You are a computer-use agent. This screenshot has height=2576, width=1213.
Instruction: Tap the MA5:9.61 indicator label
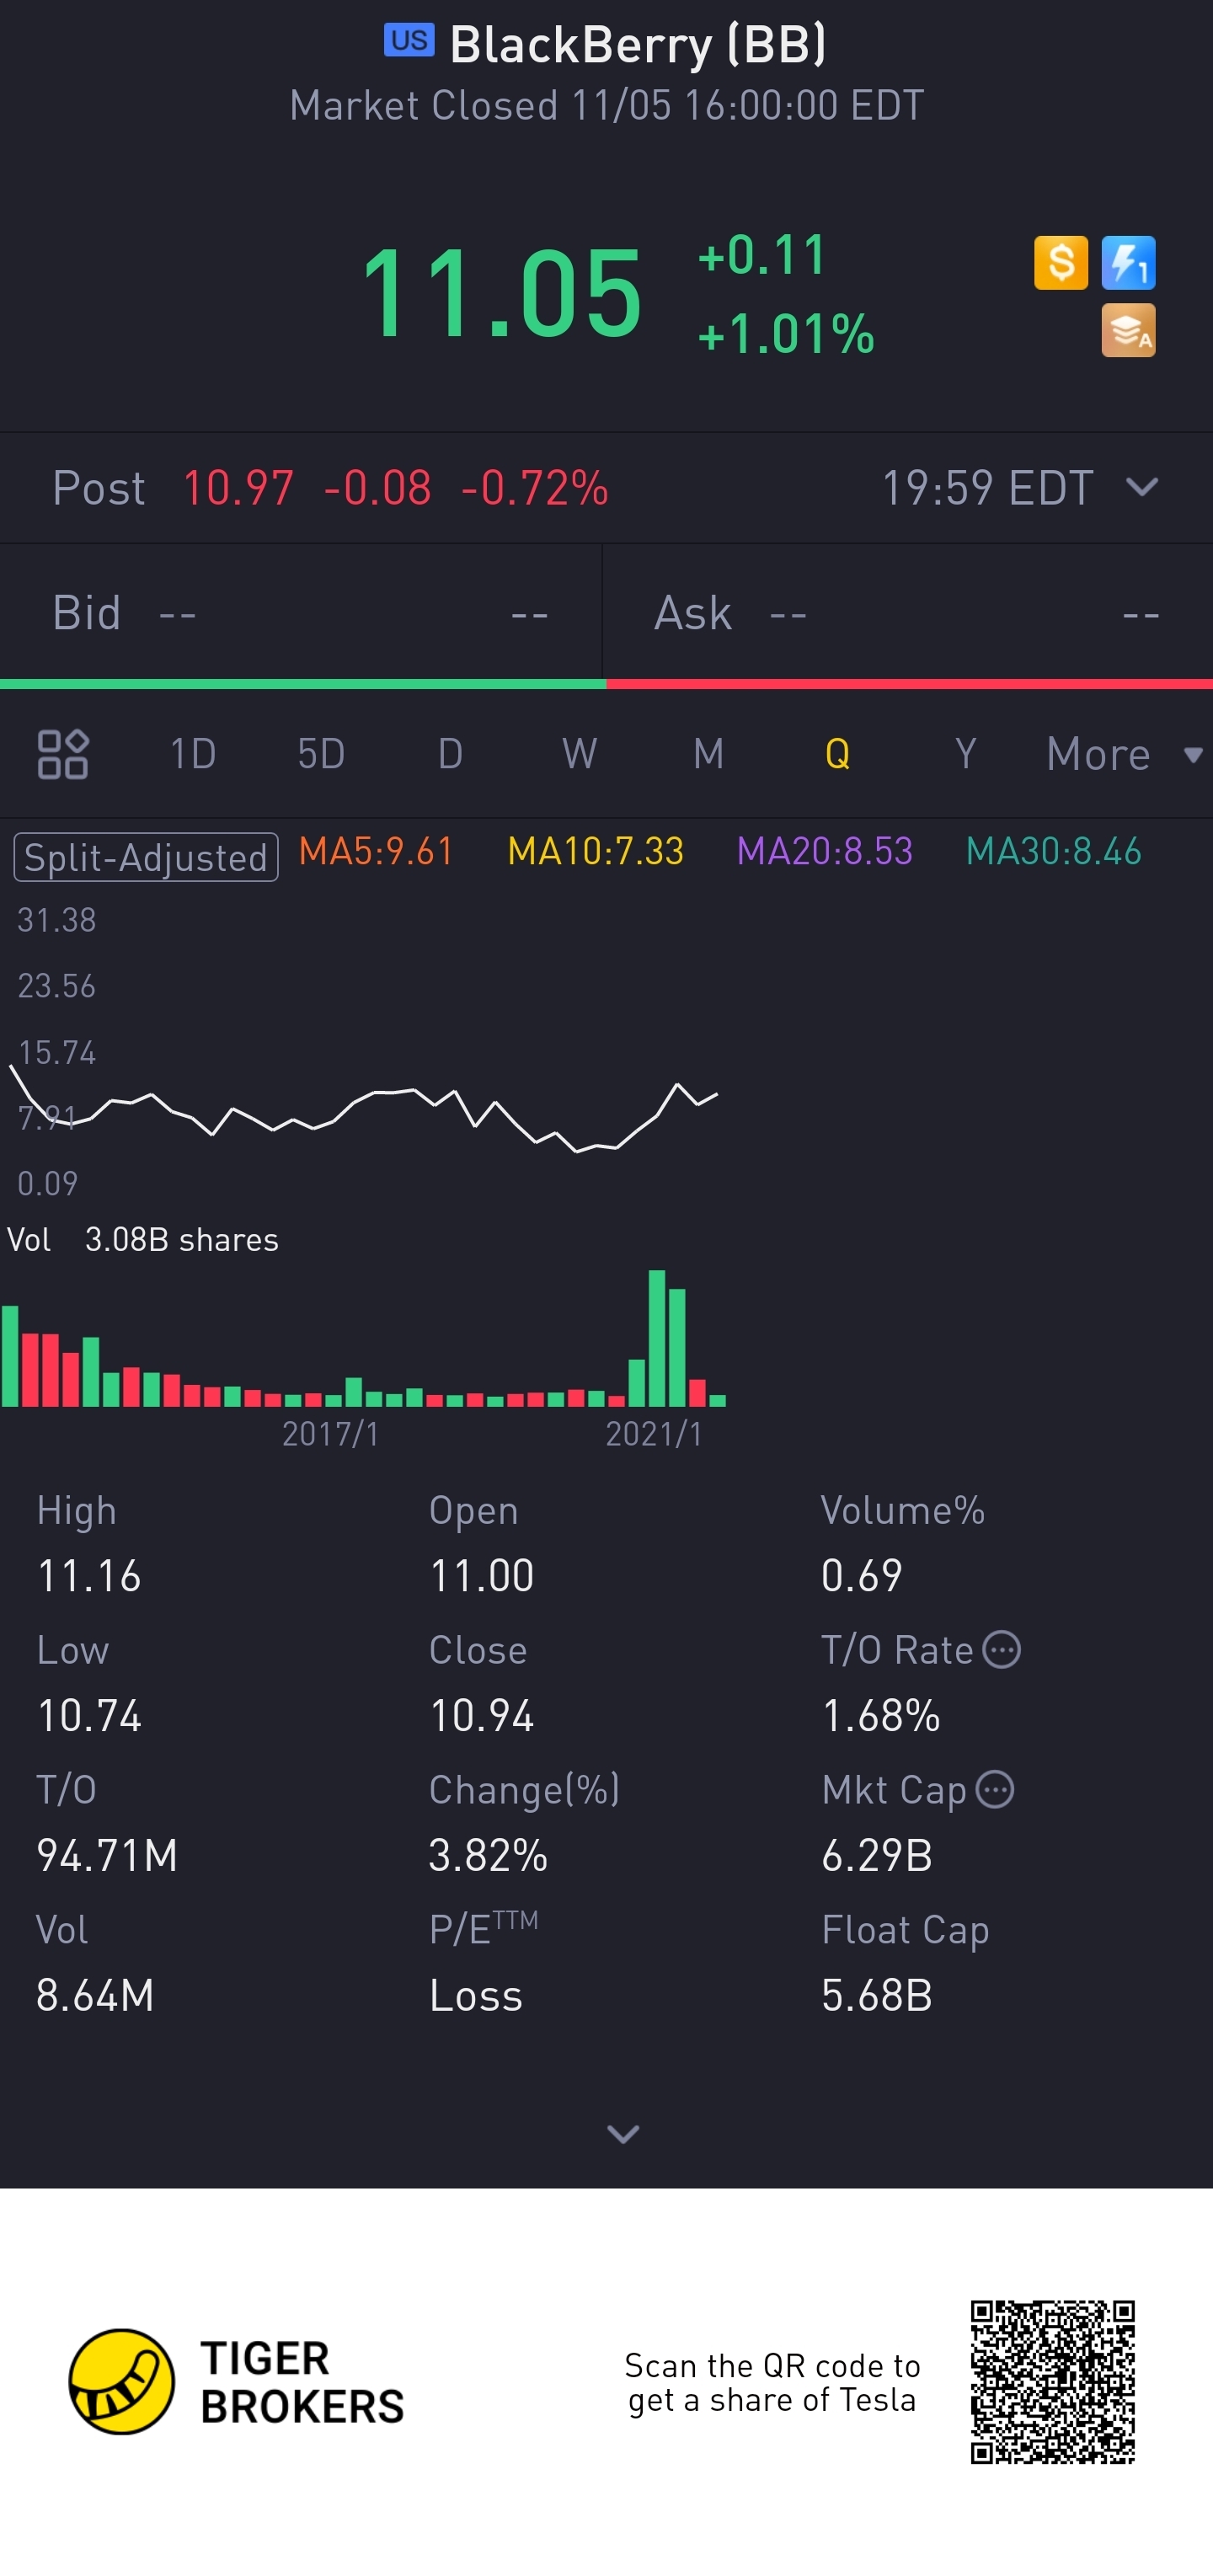[x=376, y=852]
